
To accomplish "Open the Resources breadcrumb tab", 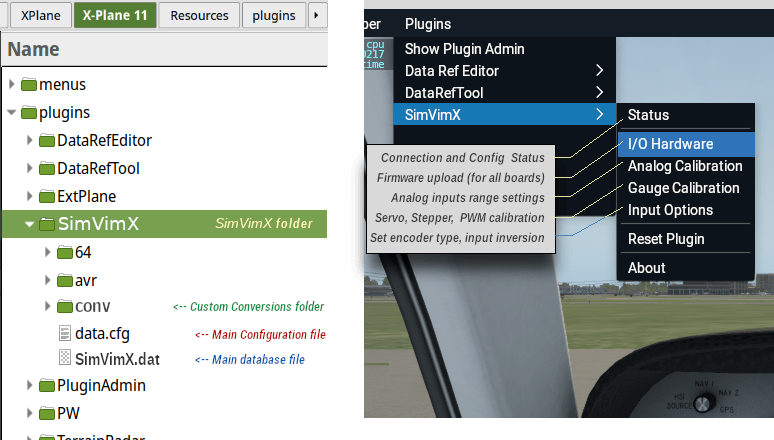I will pyautogui.click(x=199, y=15).
